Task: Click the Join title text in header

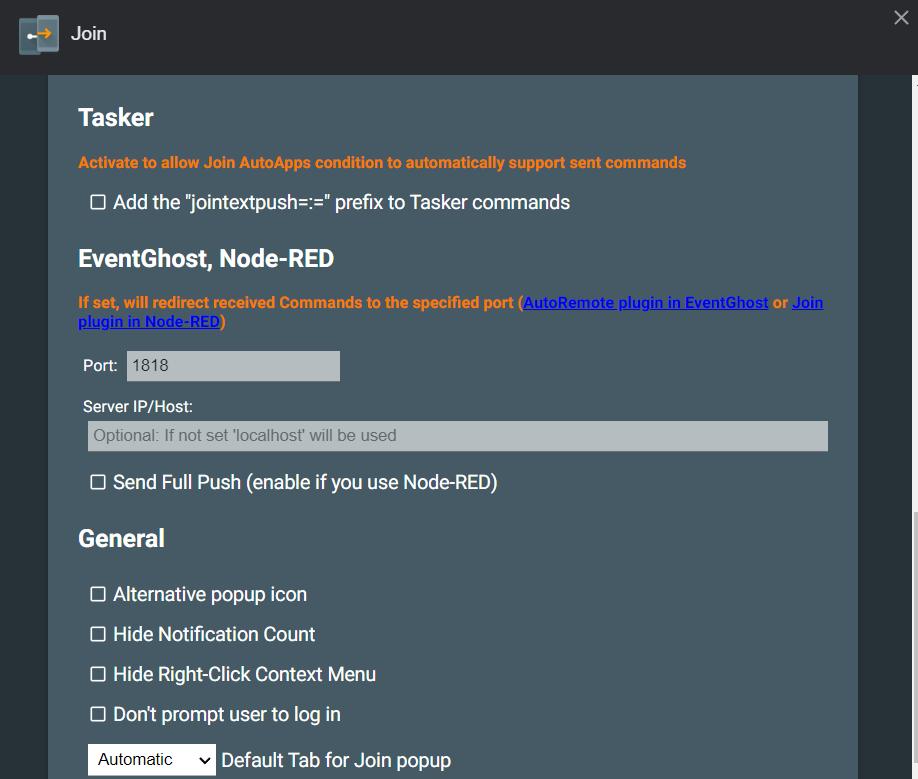Action: (x=88, y=34)
